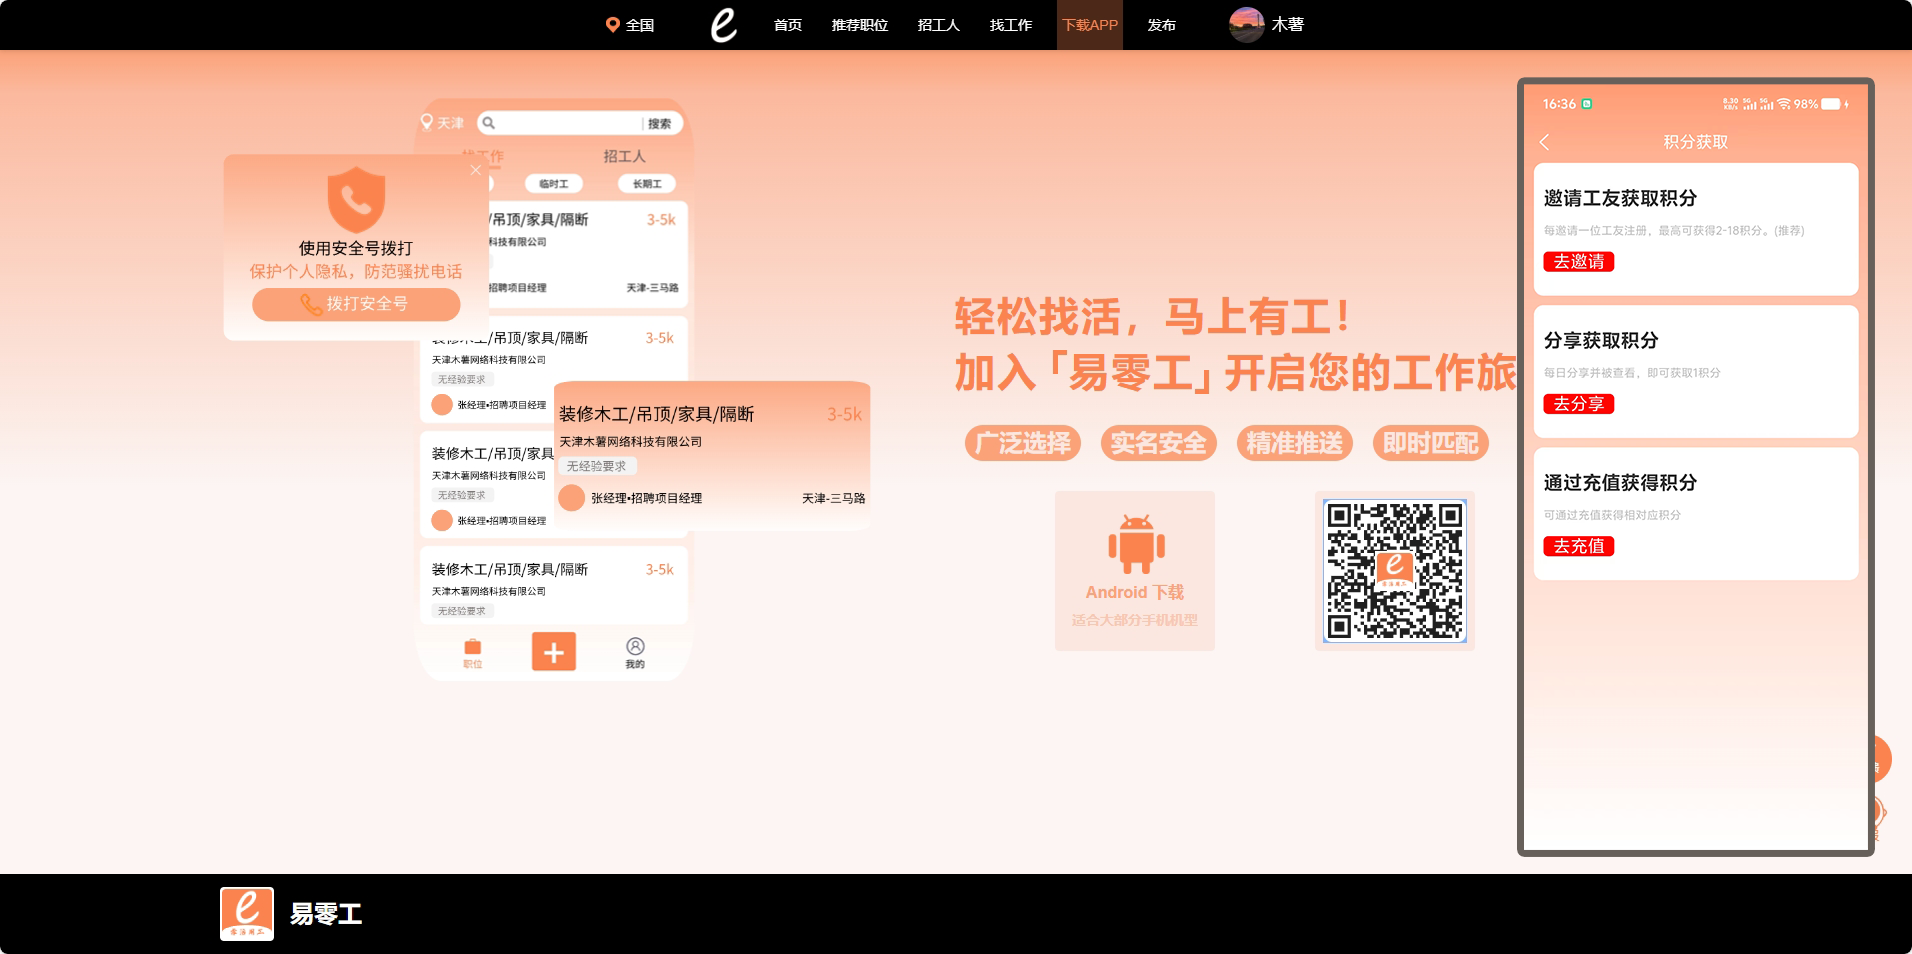Open the 发布 menu item

point(1162,25)
